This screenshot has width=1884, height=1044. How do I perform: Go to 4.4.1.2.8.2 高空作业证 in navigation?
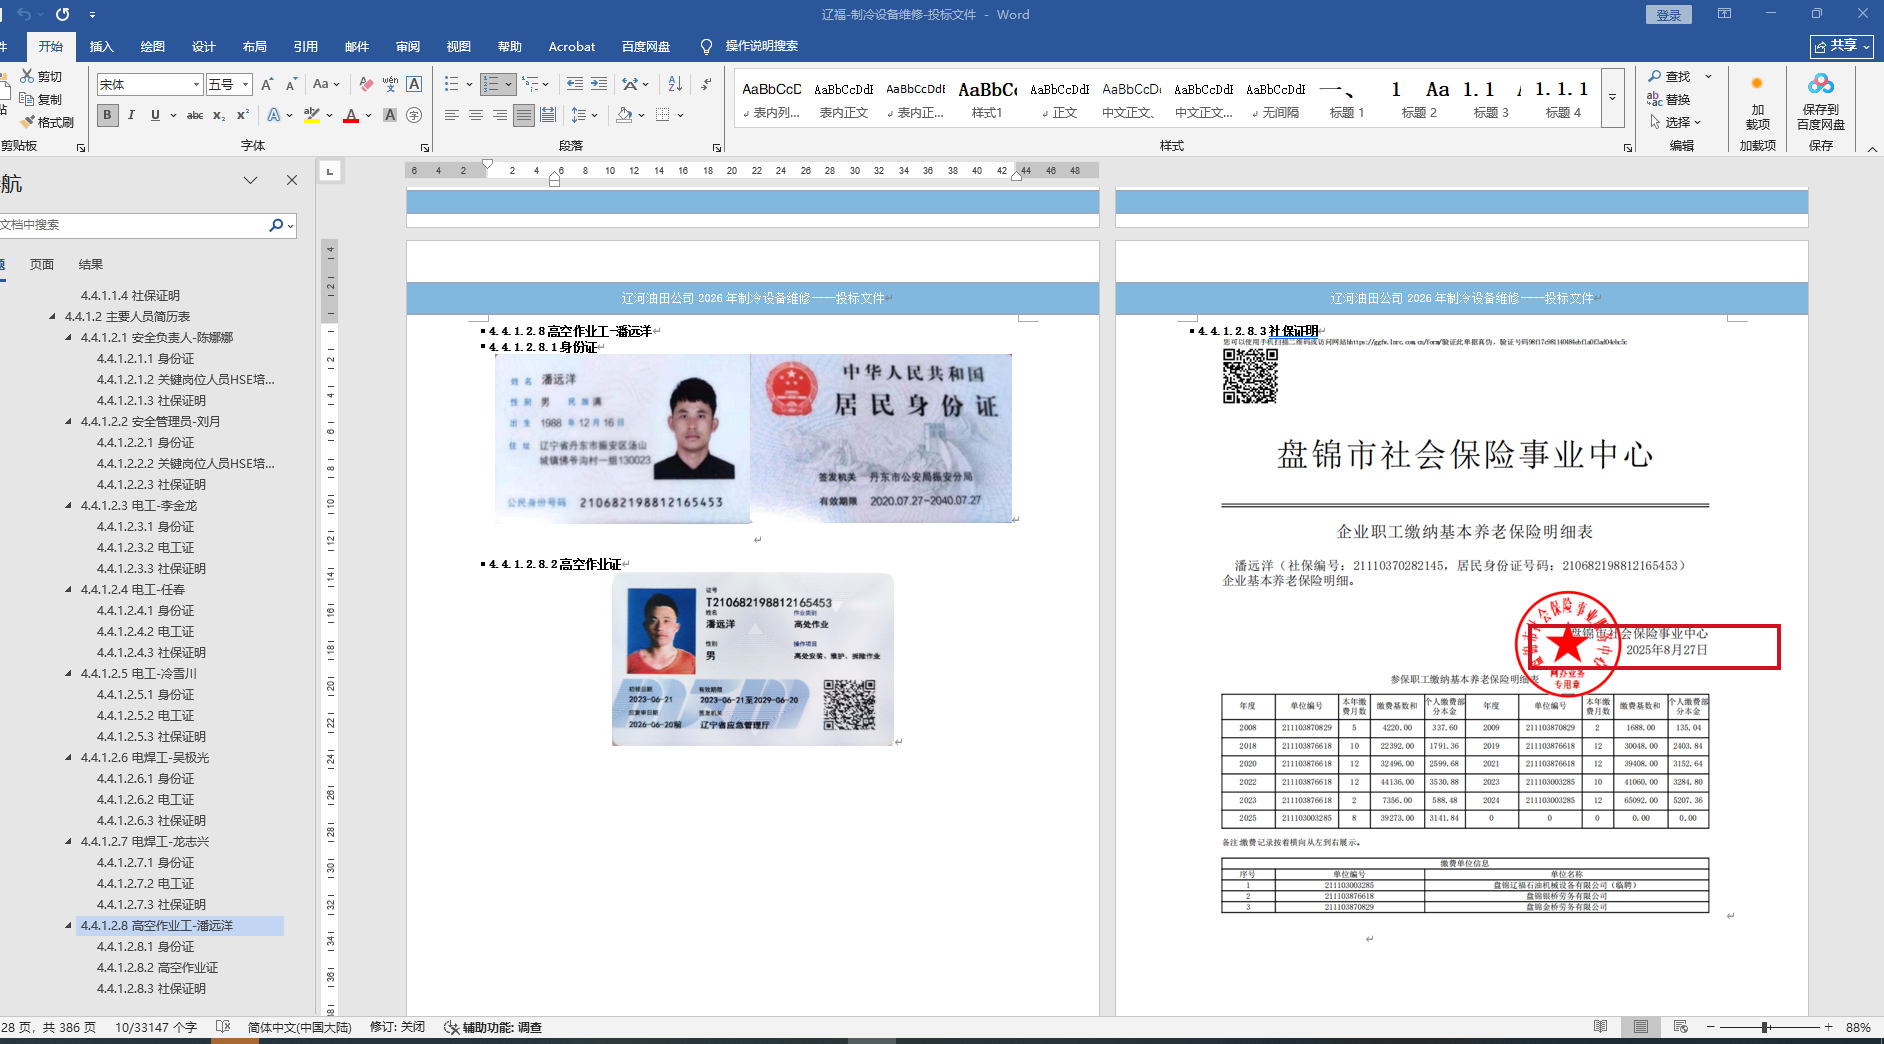pyautogui.click(x=158, y=968)
